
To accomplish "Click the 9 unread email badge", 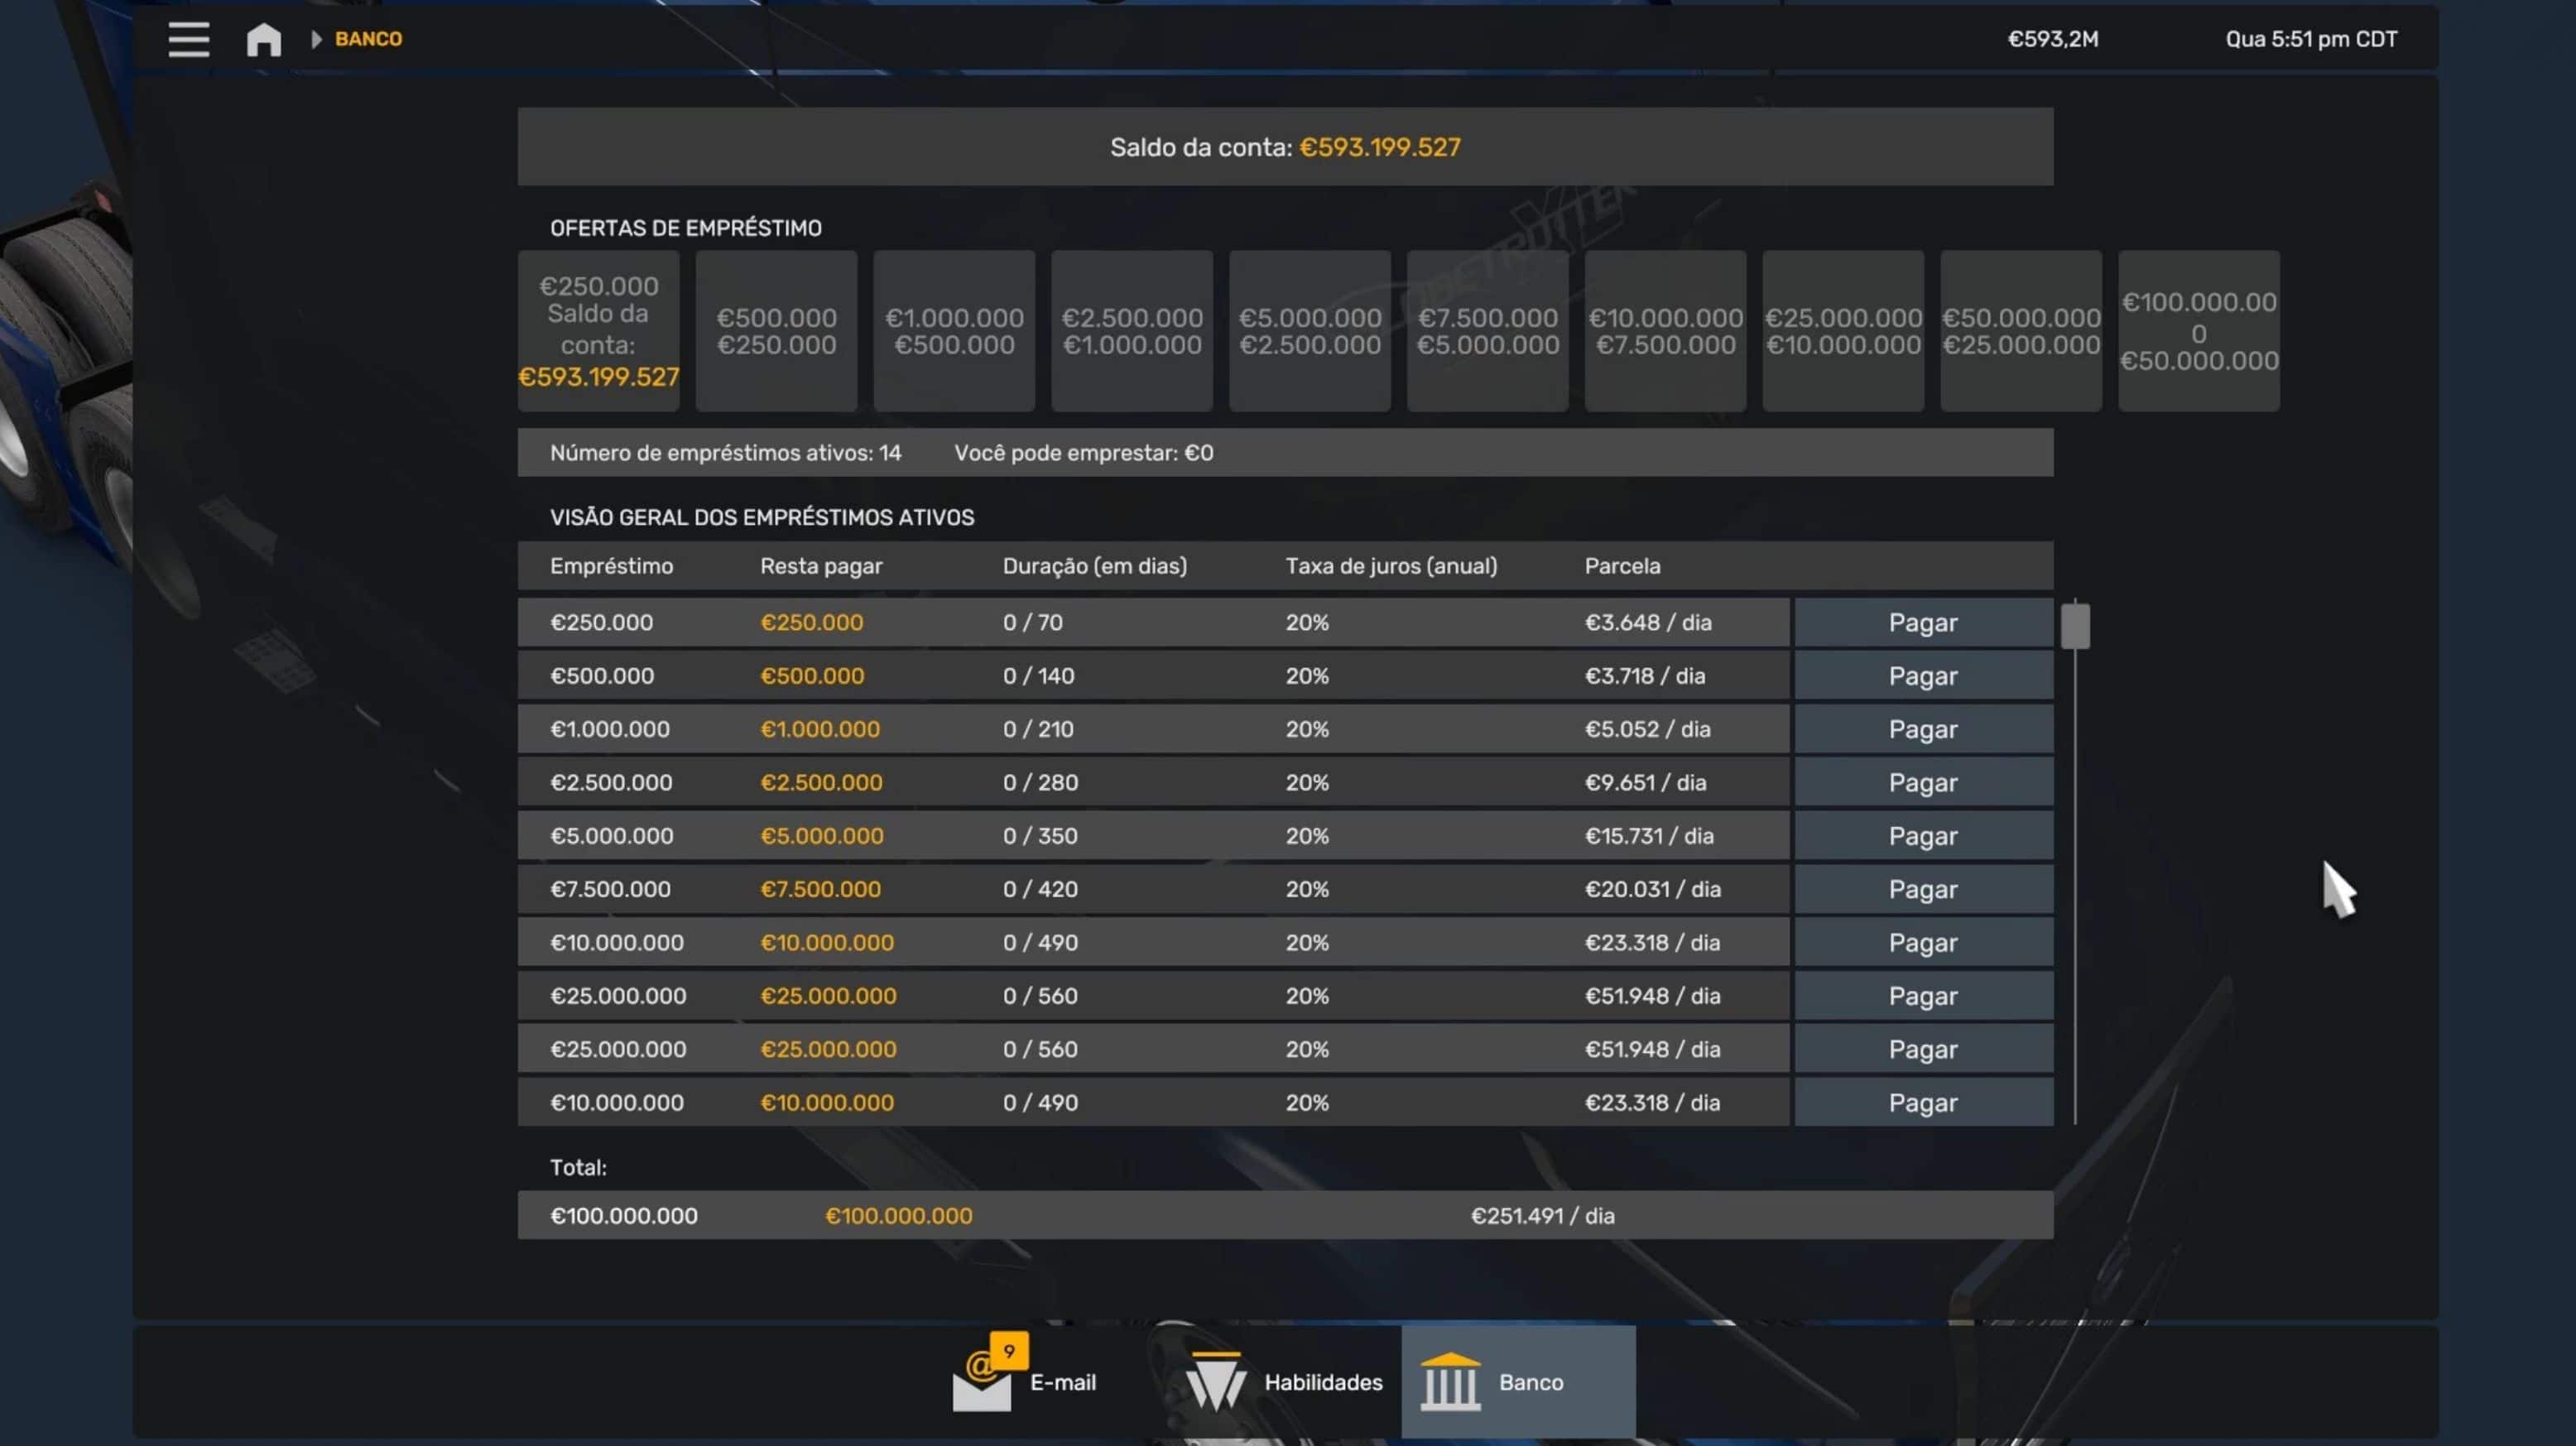I will pyautogui.click(x=1009, y=1351).
